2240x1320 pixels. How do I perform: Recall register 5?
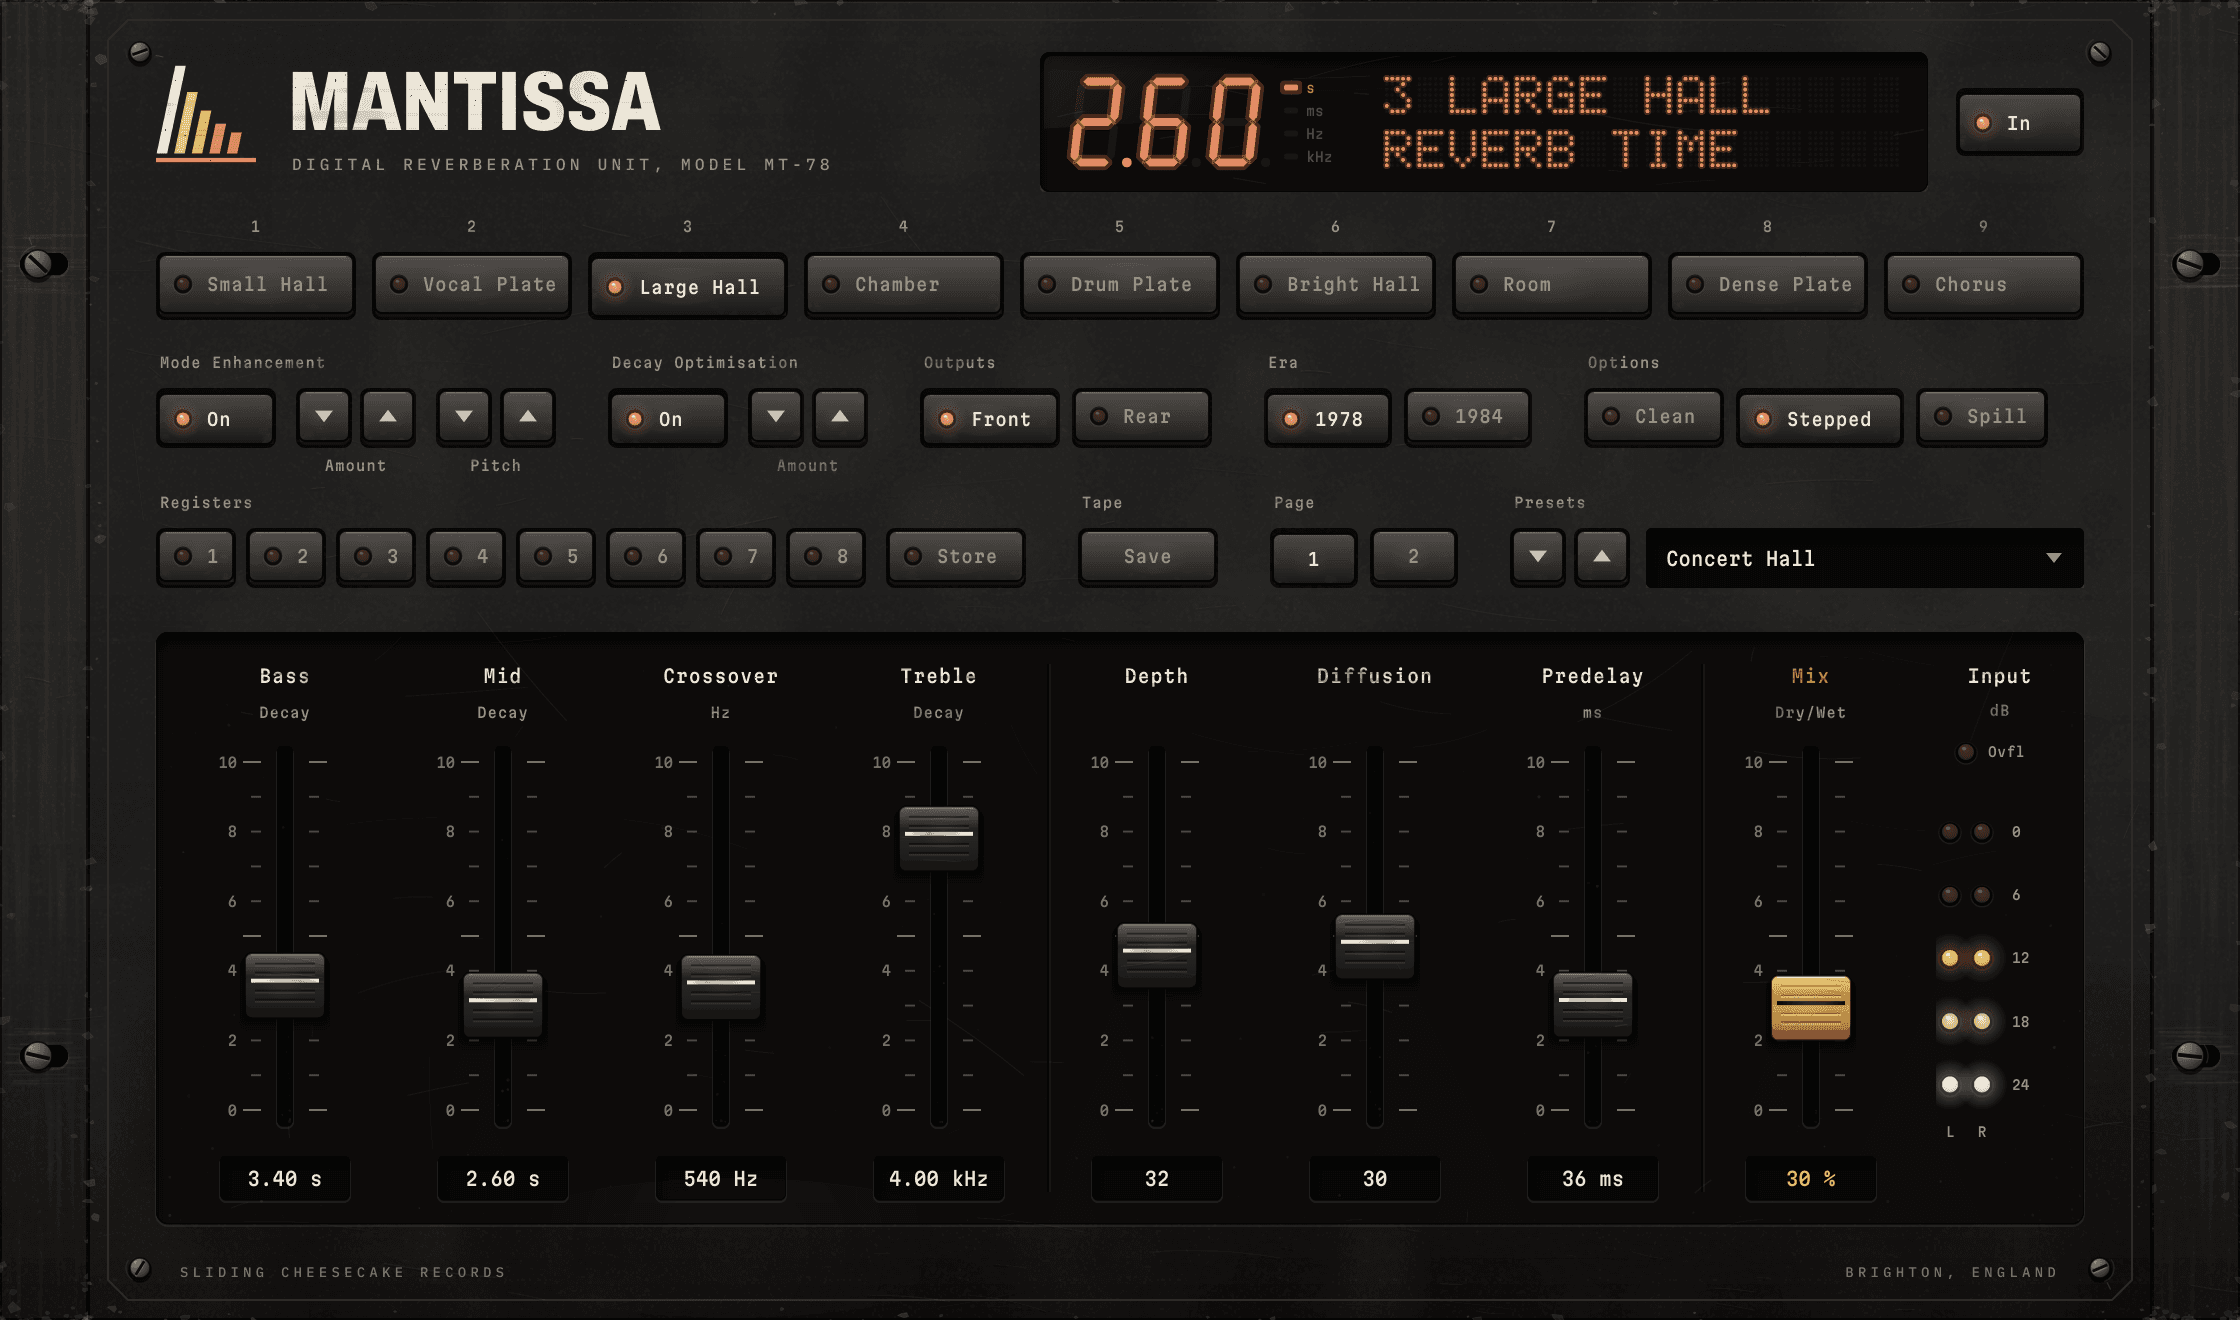click(556, 557)
